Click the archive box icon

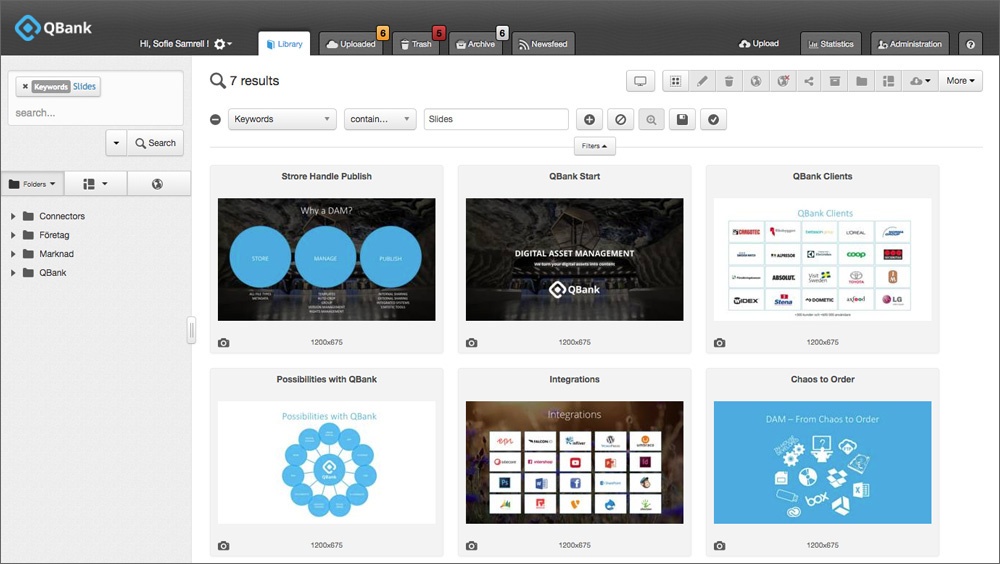(835, 81)
